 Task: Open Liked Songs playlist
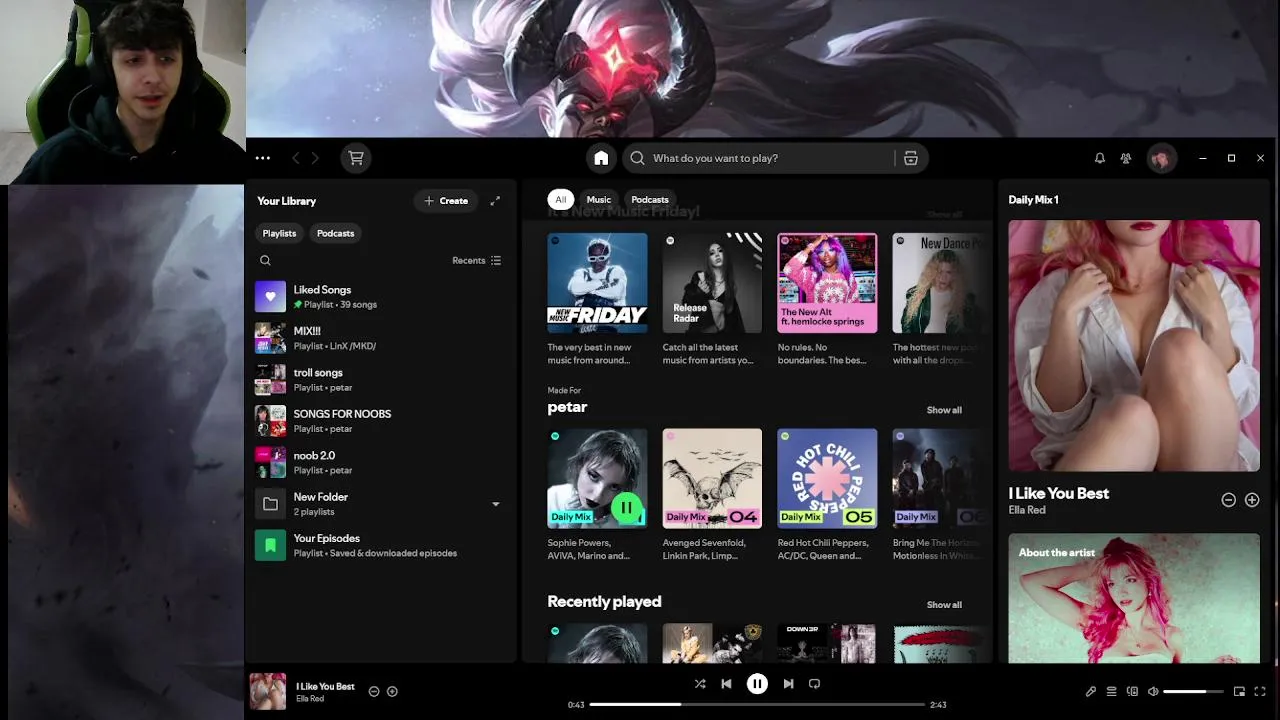380,296
